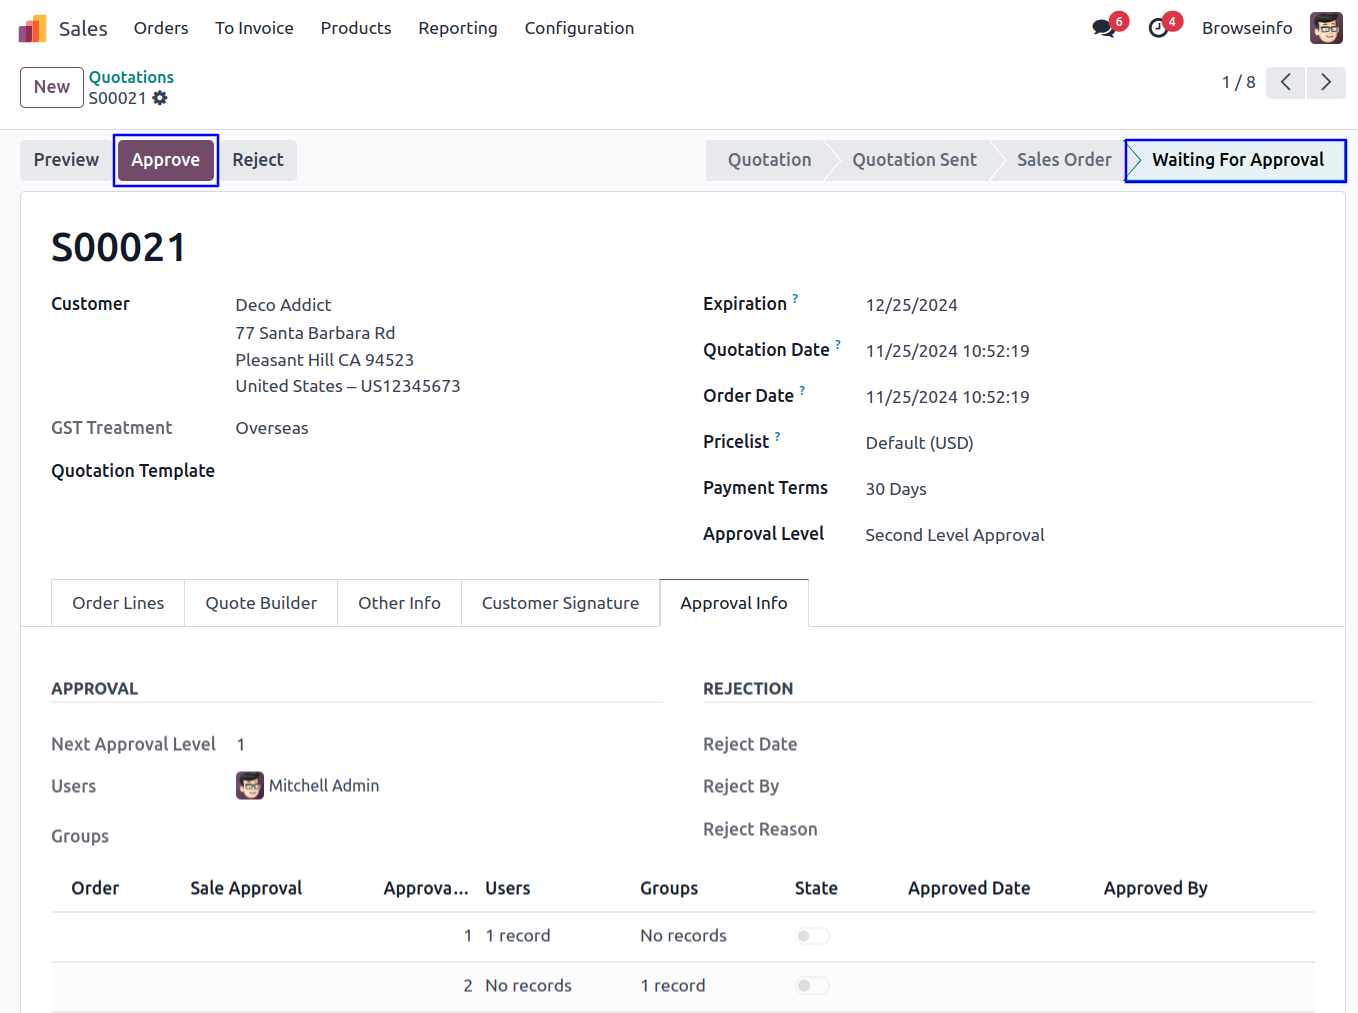1358x1013 pixels.
Task: Switch to the Order Lines tab
Action: click(x=118, y=603)
